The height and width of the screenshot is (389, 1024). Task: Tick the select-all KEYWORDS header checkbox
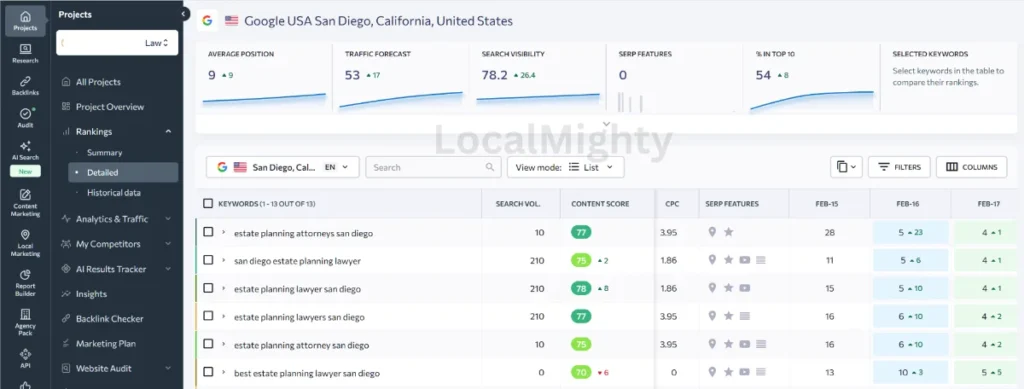click(208, 204)
